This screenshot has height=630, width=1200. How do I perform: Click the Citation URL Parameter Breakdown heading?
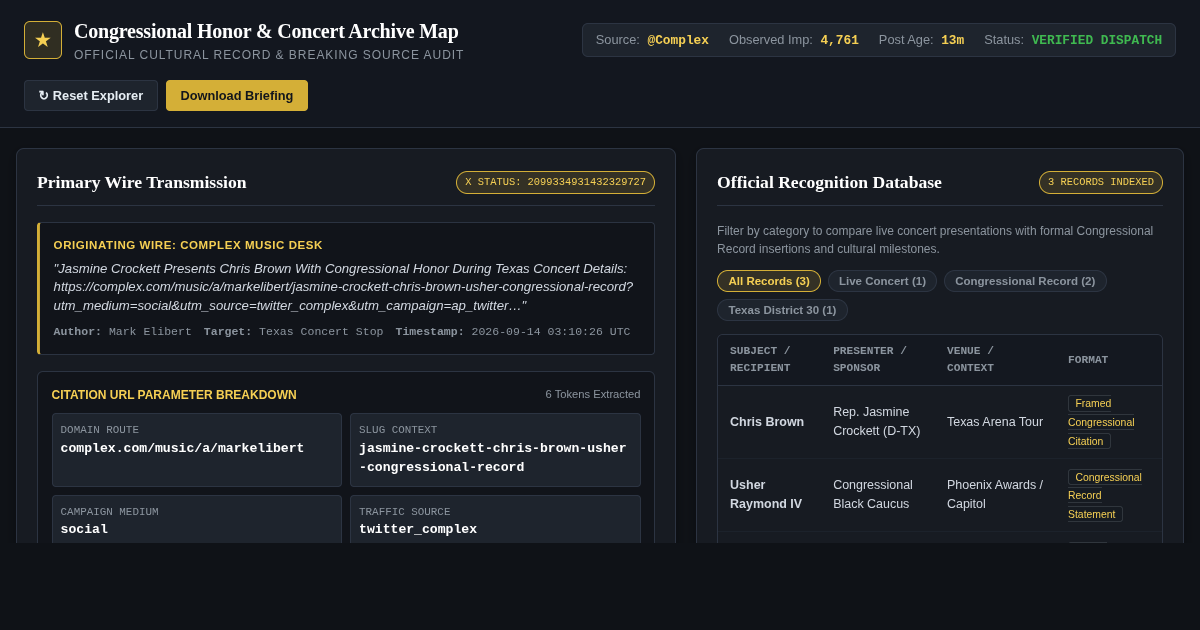174,395
